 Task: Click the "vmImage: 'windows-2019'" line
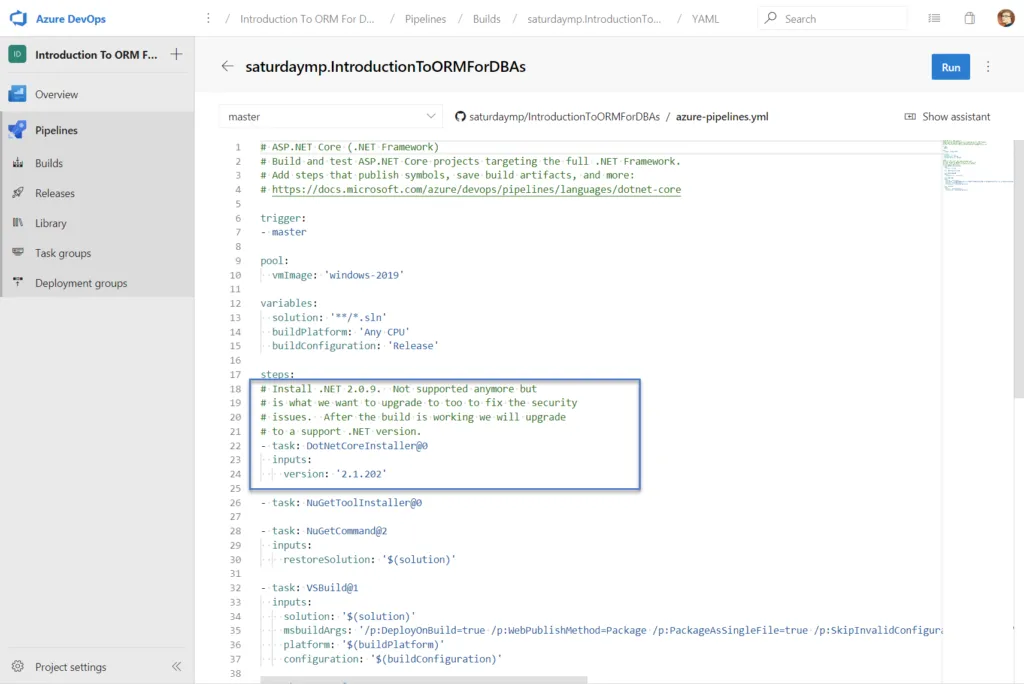coord(338,275)
